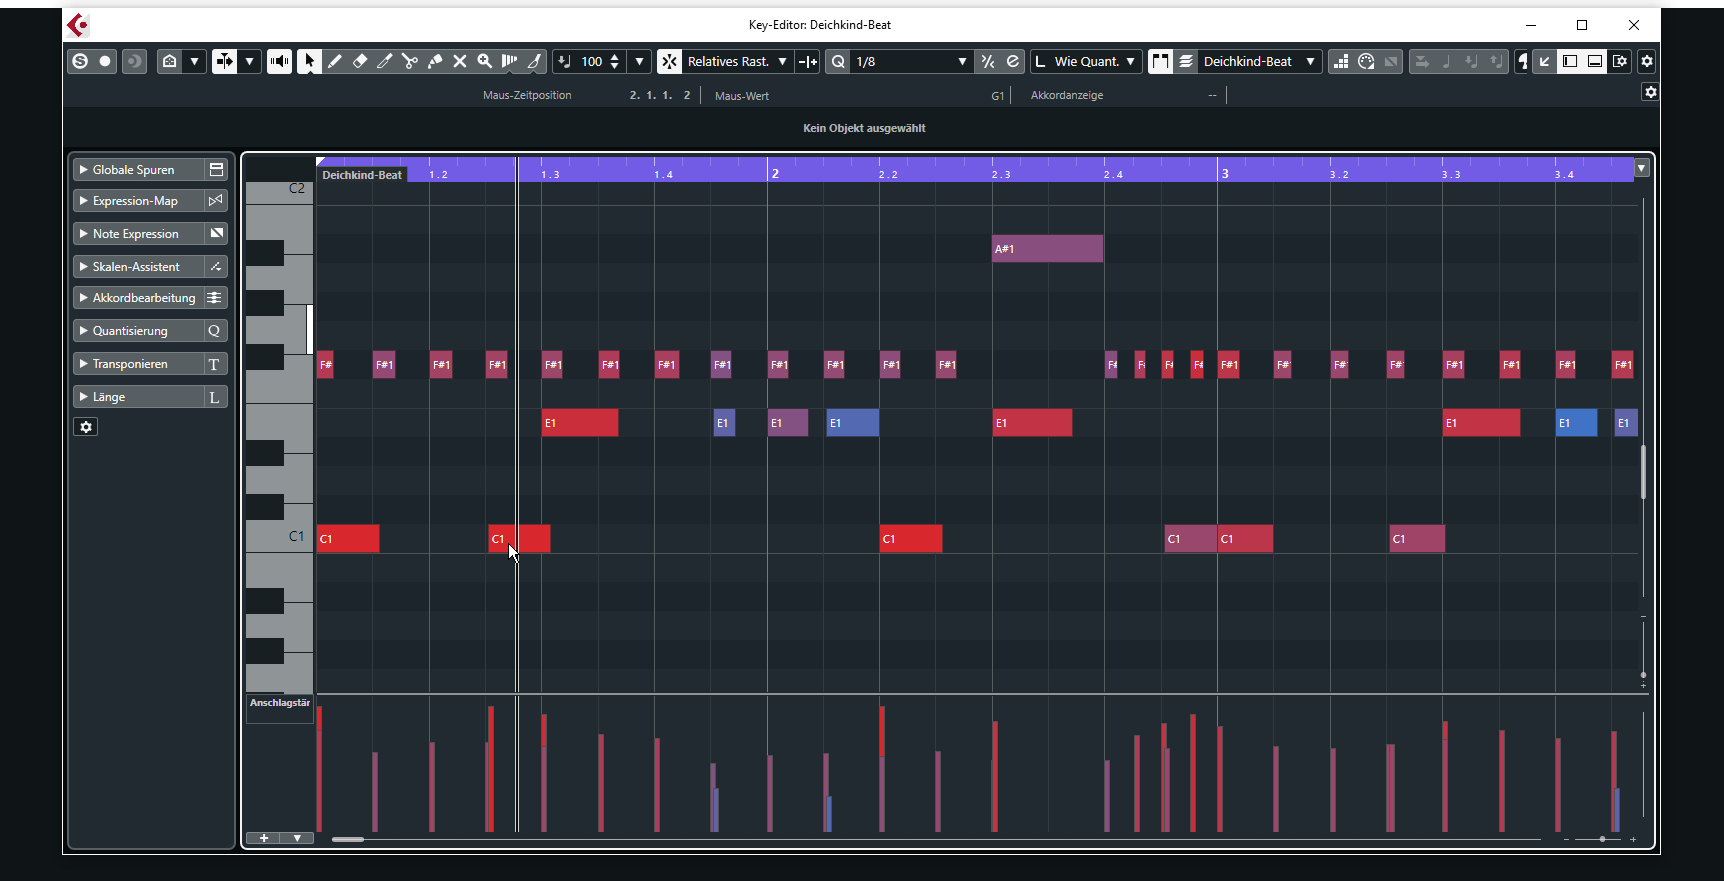Screen dimensions: 1724x881
Task: Toggle Acoustic Feedback speaker button
Action: click(x=279, y=61)
